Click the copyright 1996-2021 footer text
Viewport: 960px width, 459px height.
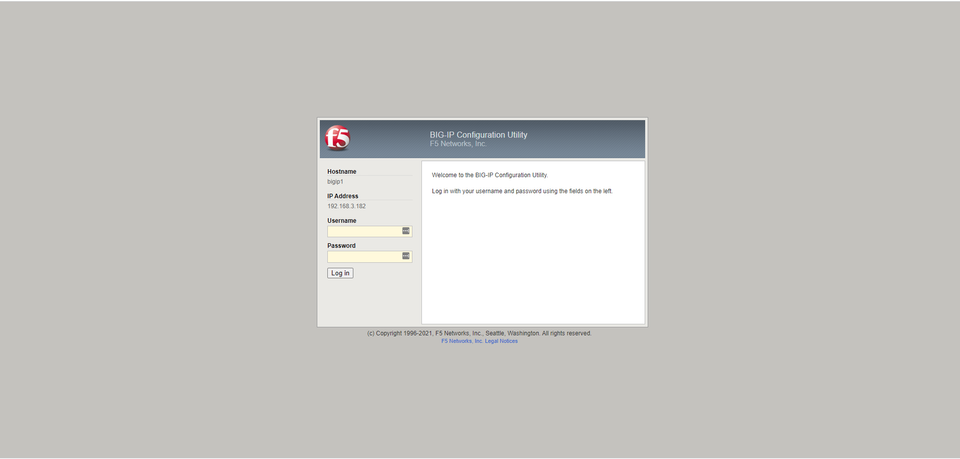click(x=479, y=333)
